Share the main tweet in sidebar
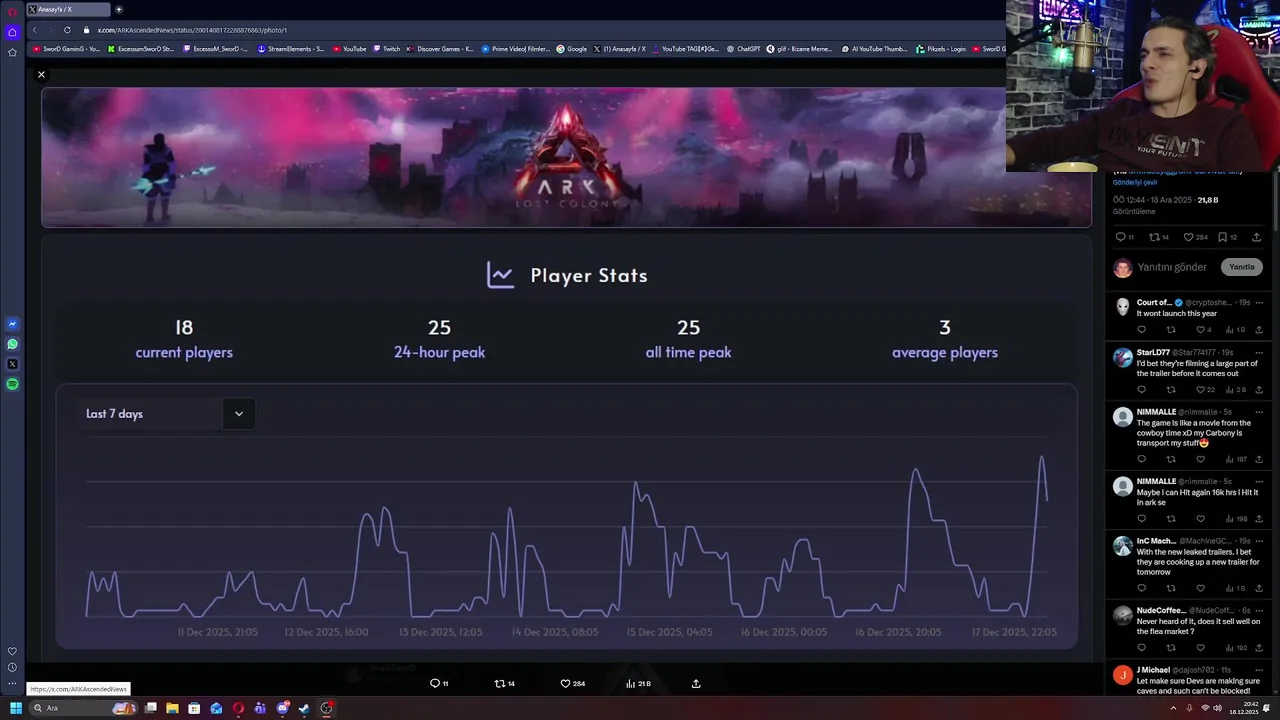This screenshot has width=1280, height=720. 1257,237
